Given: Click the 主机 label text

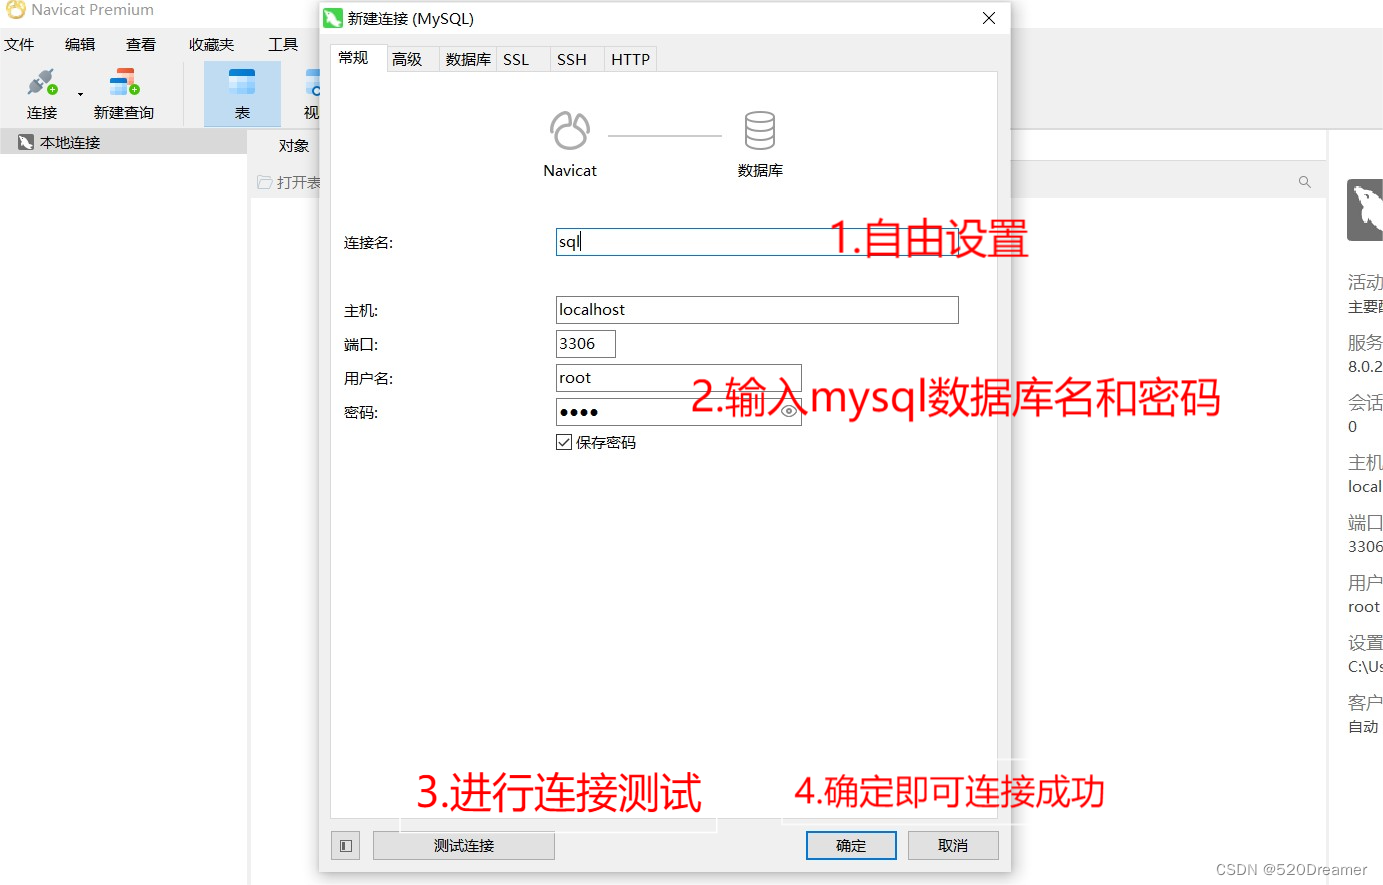Looking at the screenshot, I should point(361,311).
